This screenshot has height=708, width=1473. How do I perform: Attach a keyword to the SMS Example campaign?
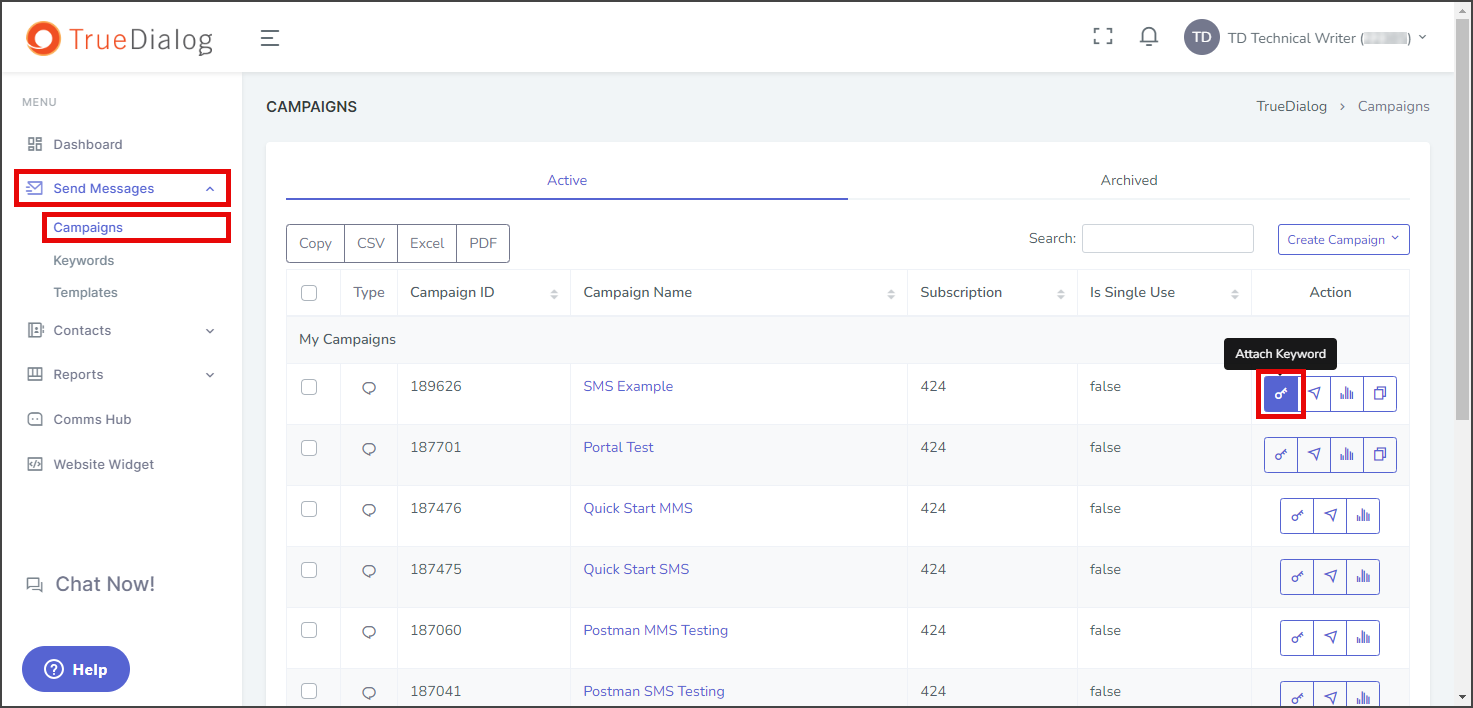tap(1281, 394)
